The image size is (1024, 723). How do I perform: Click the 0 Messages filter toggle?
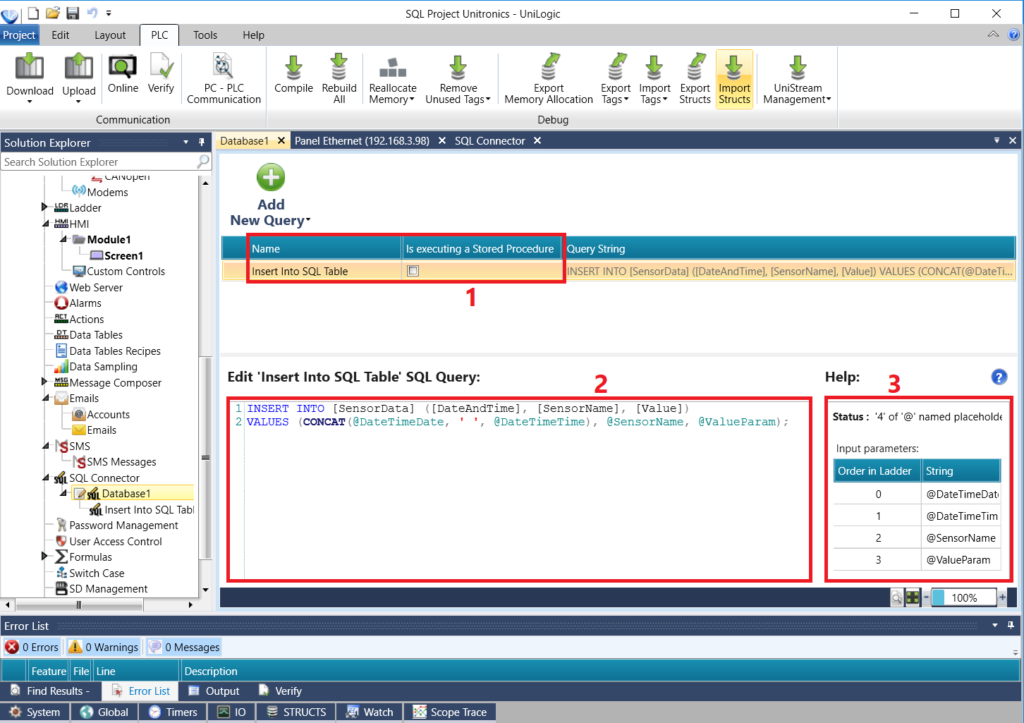[184, 647]
